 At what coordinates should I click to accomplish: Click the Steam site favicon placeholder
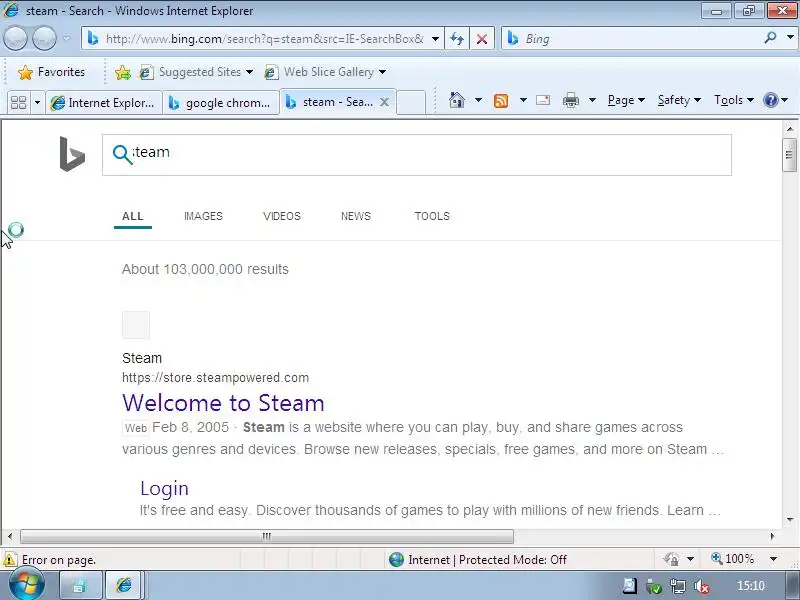(x=136, y=324)
